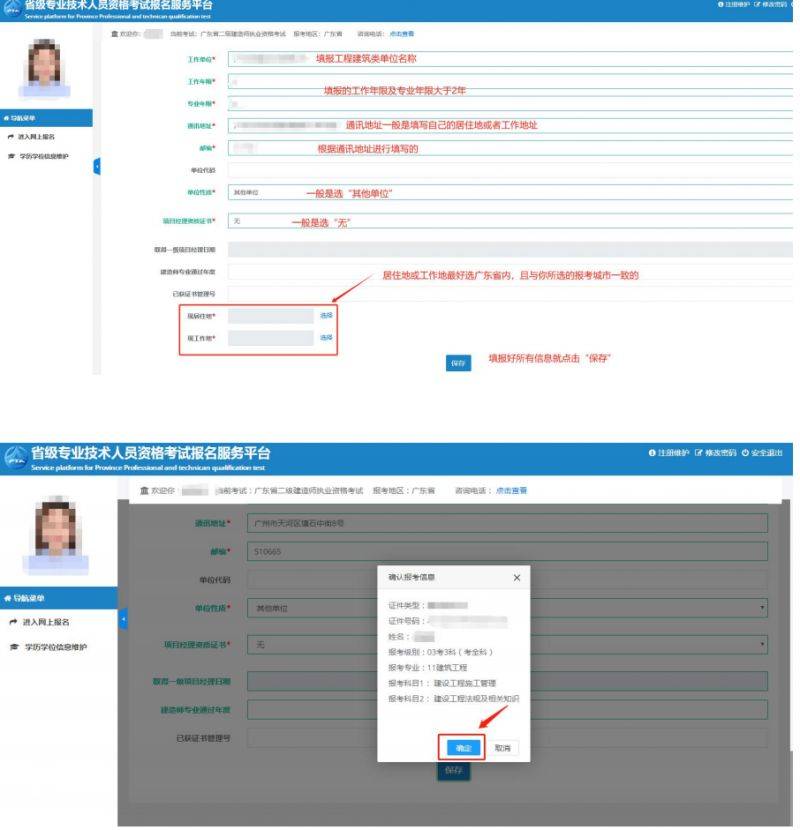Open 点击查看 link on the annotated form page
Screen dimensions: 800x830
(x=402, y=34)
